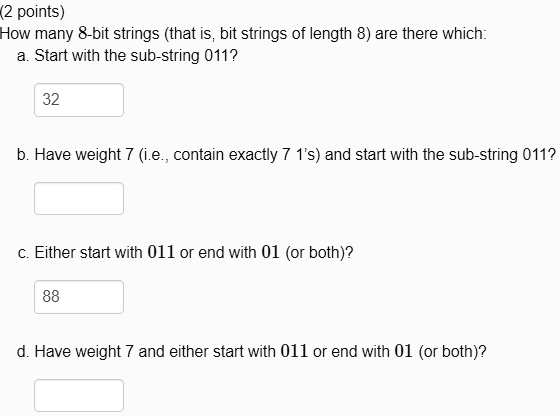Click the value 32 in the first box
The width and height of the screenshot is (560, 416).
pos(51,100)
